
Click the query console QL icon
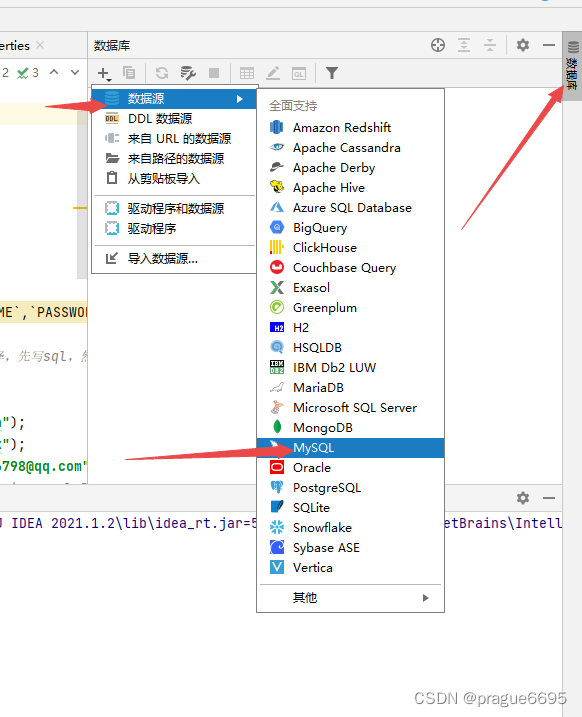299,73
